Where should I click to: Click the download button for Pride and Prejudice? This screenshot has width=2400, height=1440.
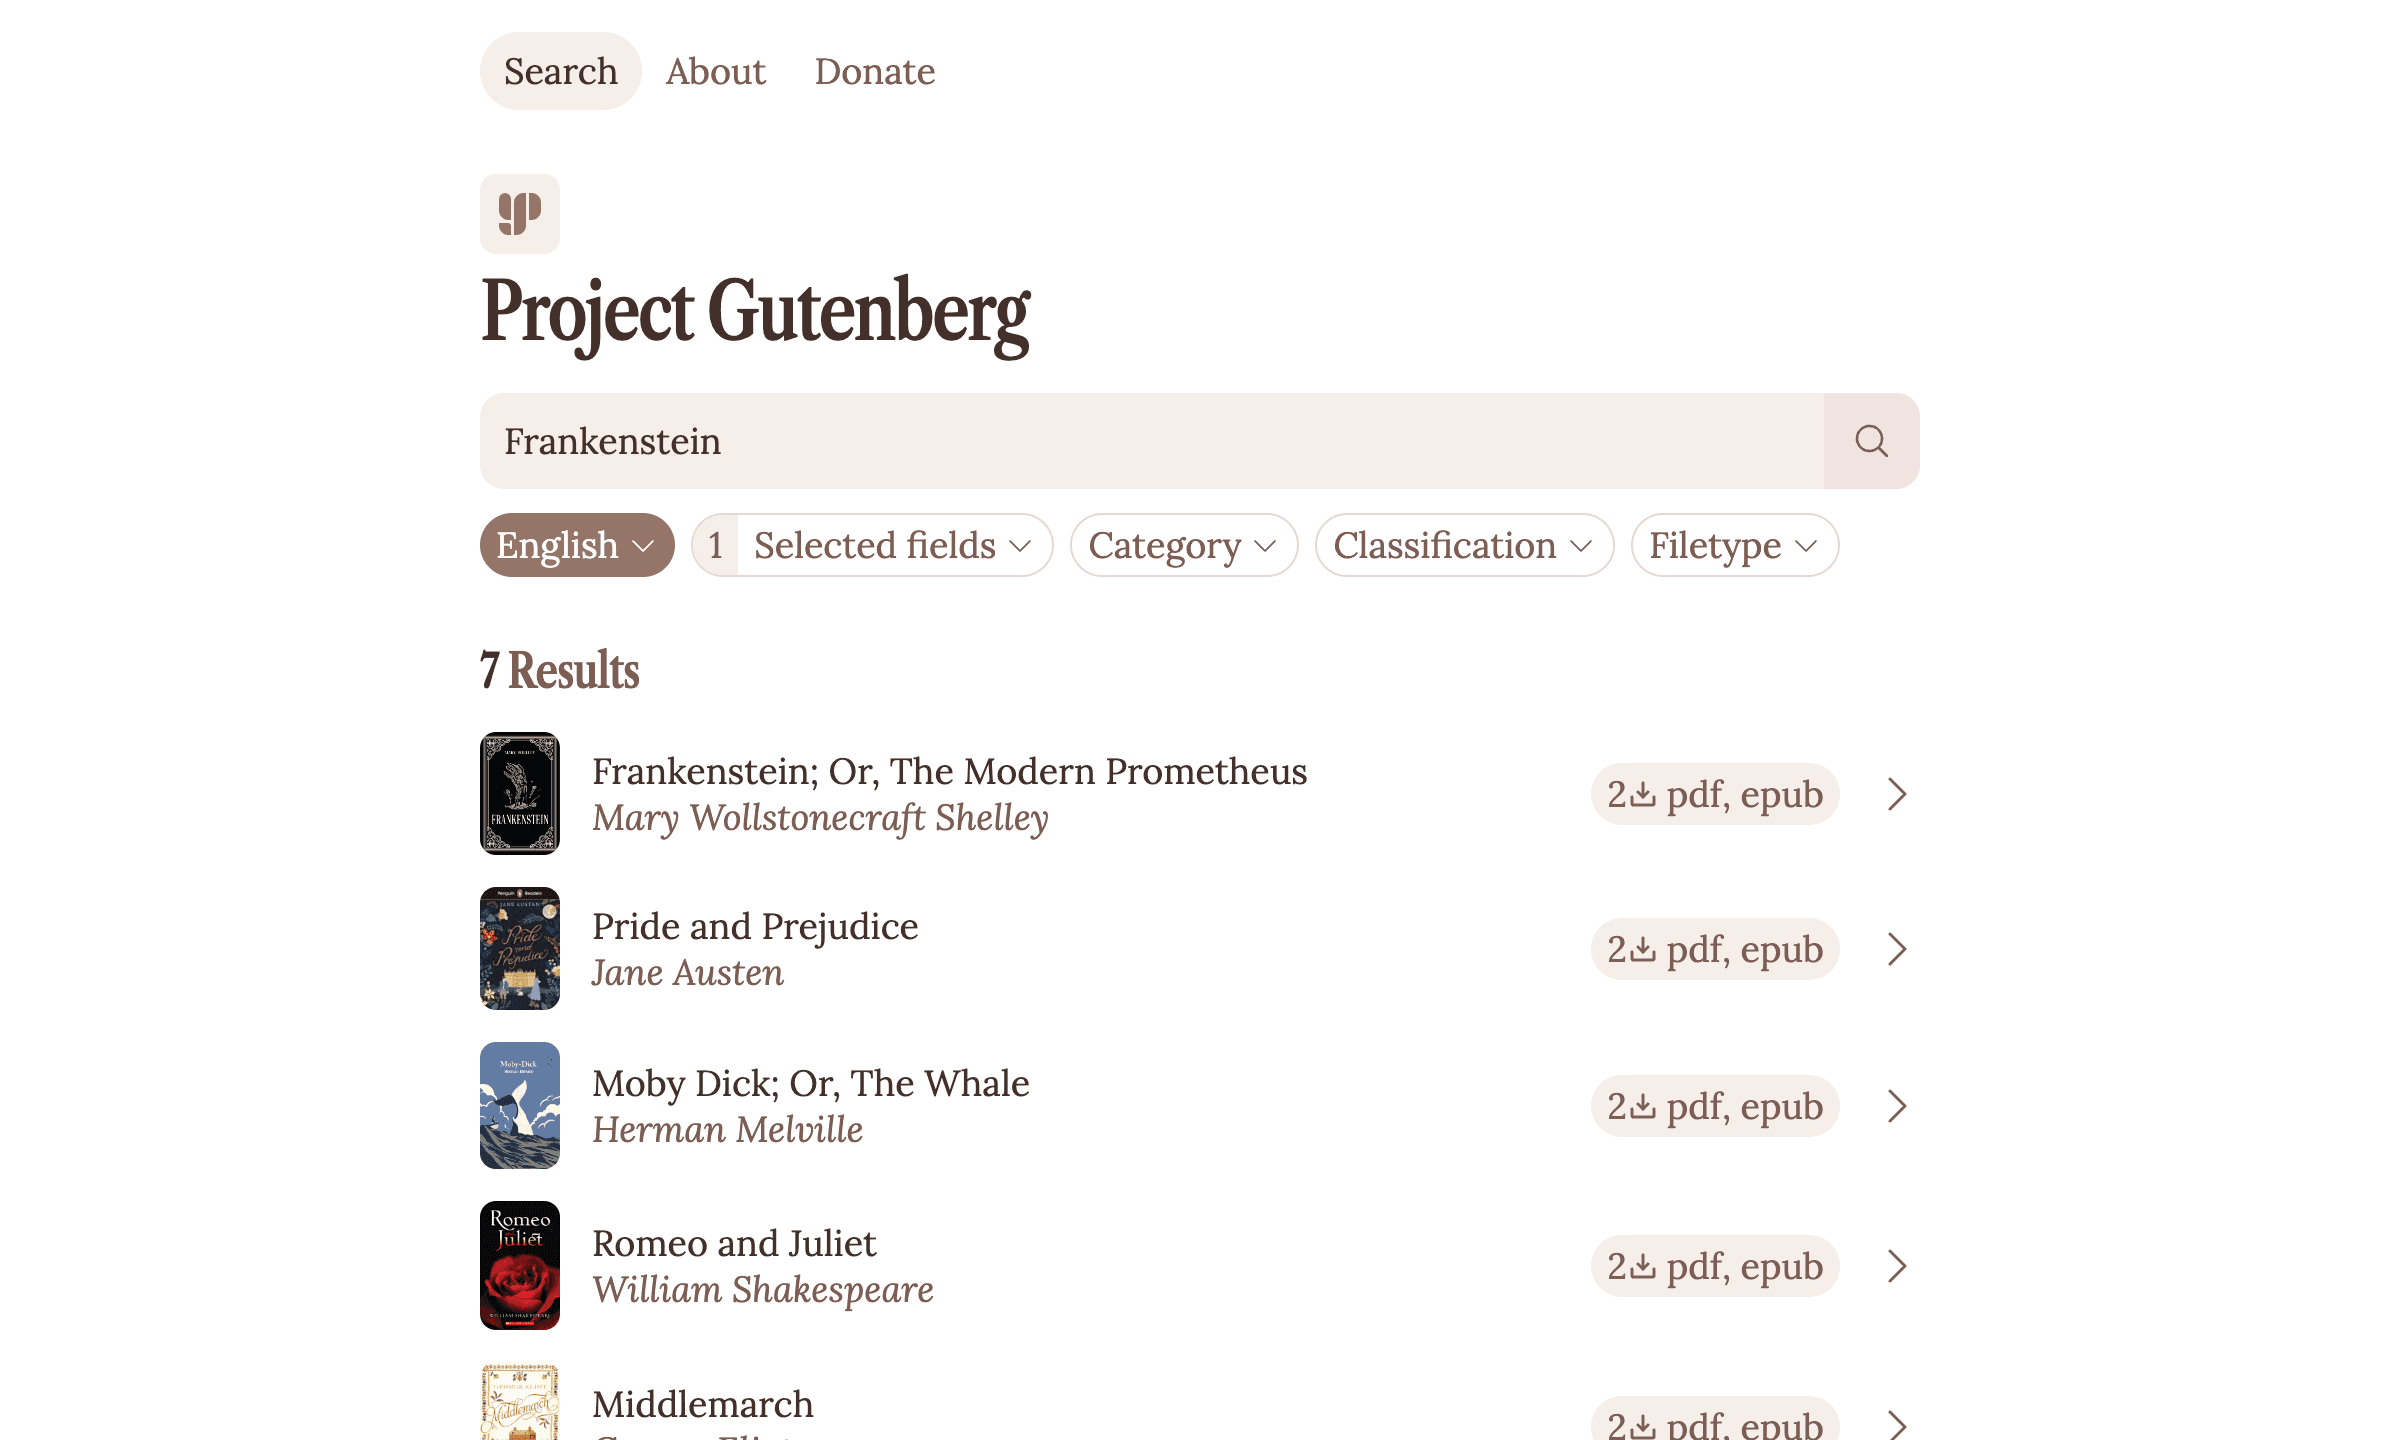click(x=1714, y=948)
